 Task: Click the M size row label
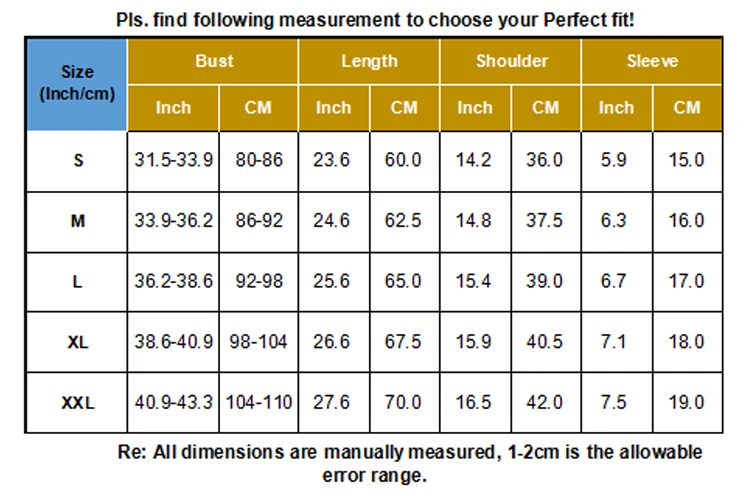click(77, 222)
